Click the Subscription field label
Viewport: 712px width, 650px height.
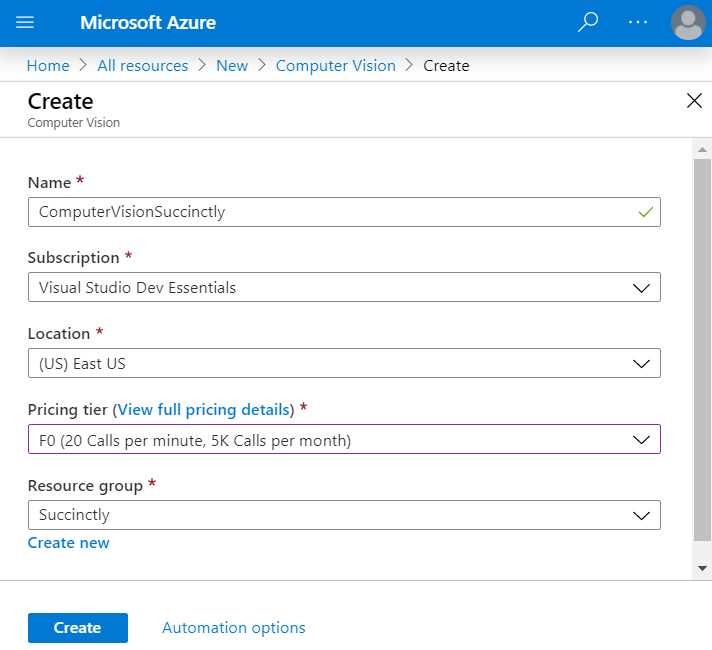pos(74,258)
